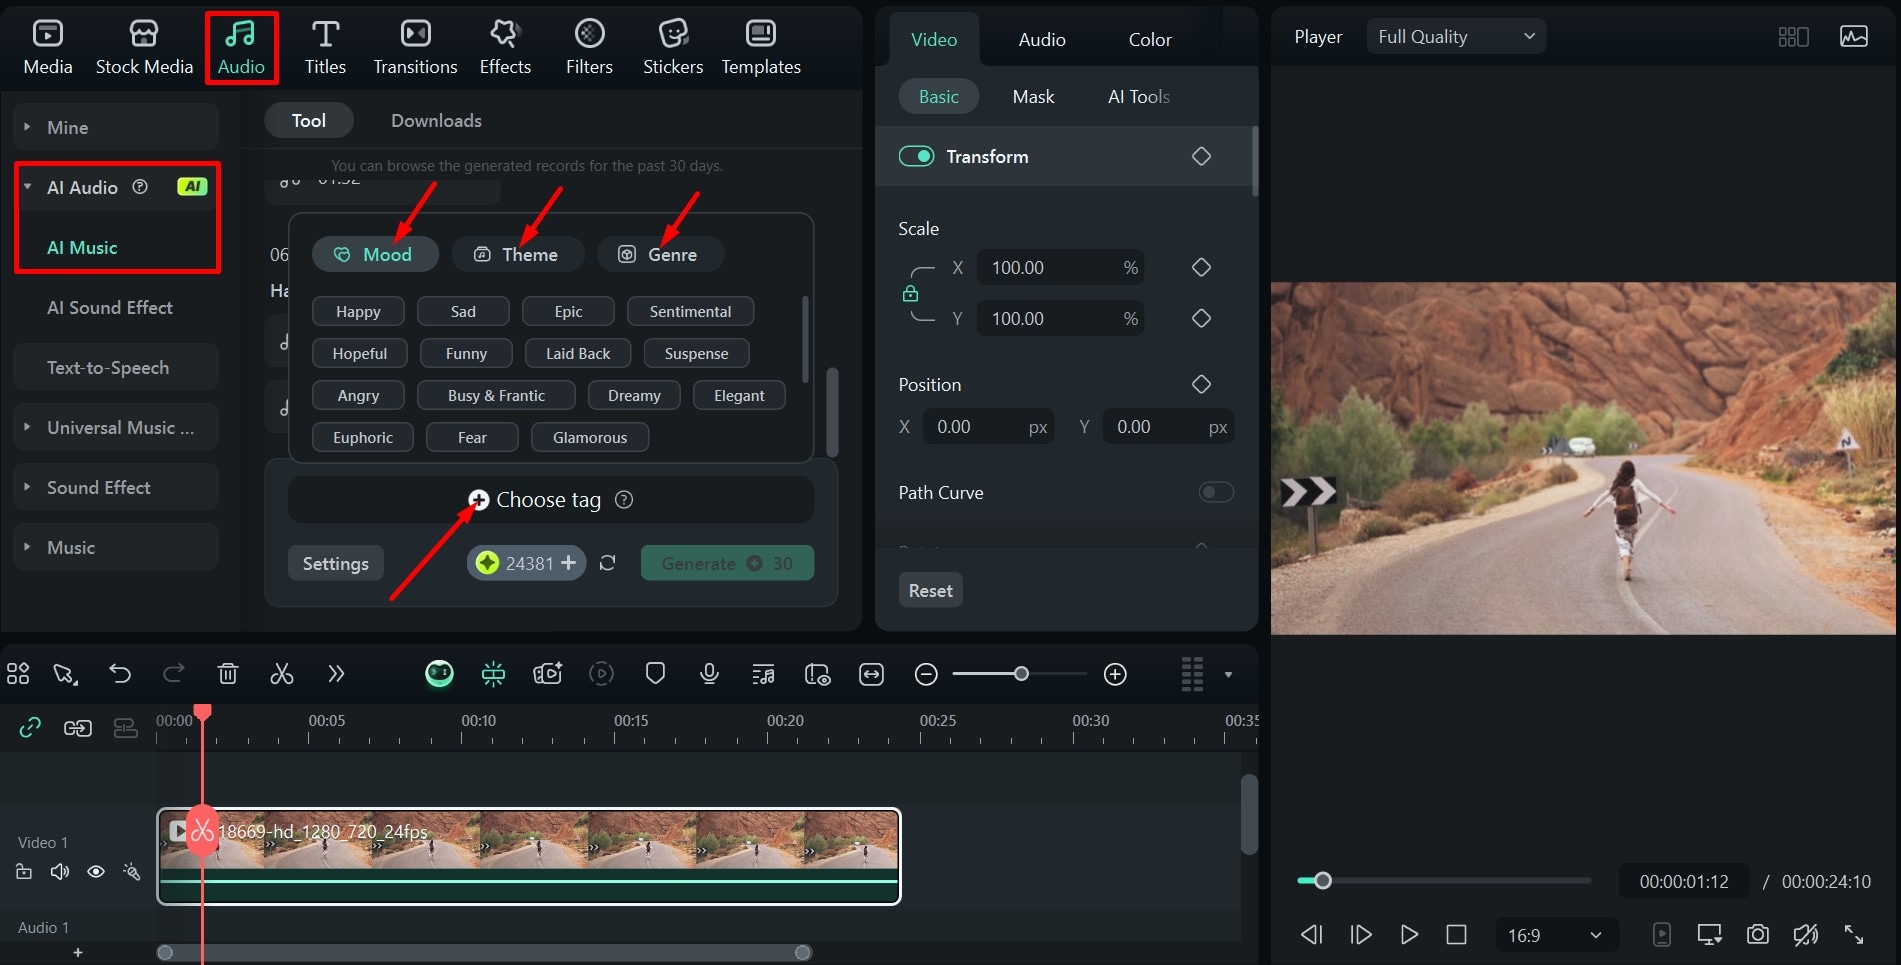The image size is (1901, 965).
Task: Click the voiceover microphone icon
Action: point(709,674)
